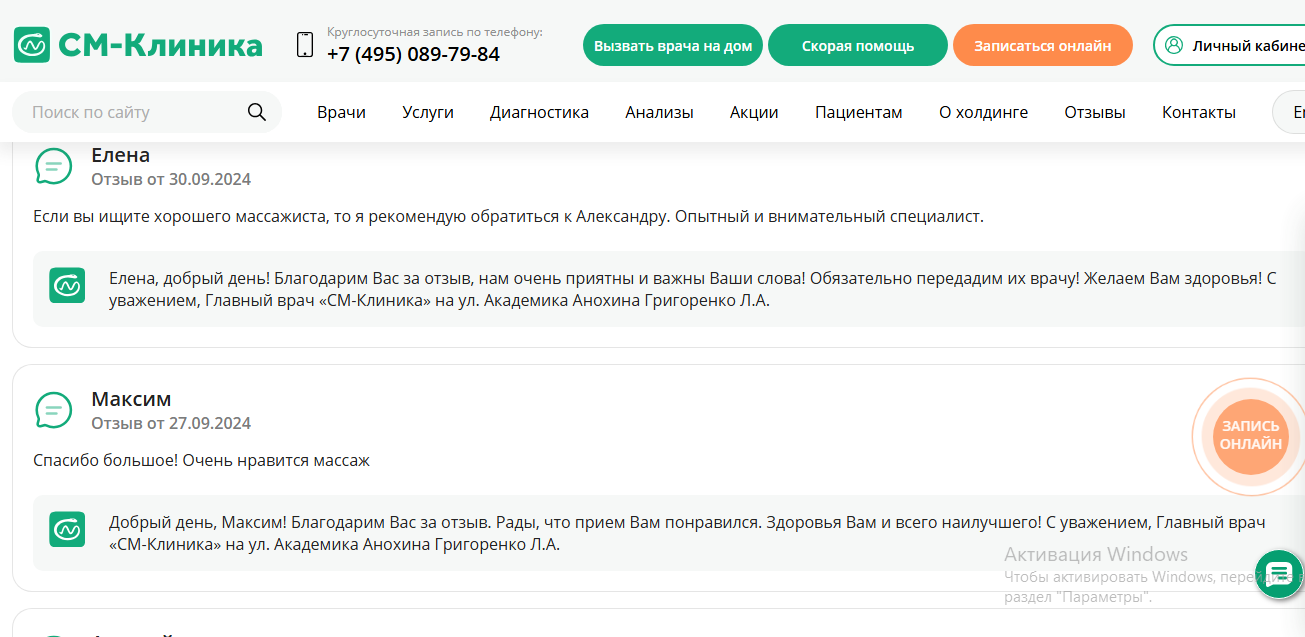Open the chat widget icon in the bottom corner

[1278, 575]
